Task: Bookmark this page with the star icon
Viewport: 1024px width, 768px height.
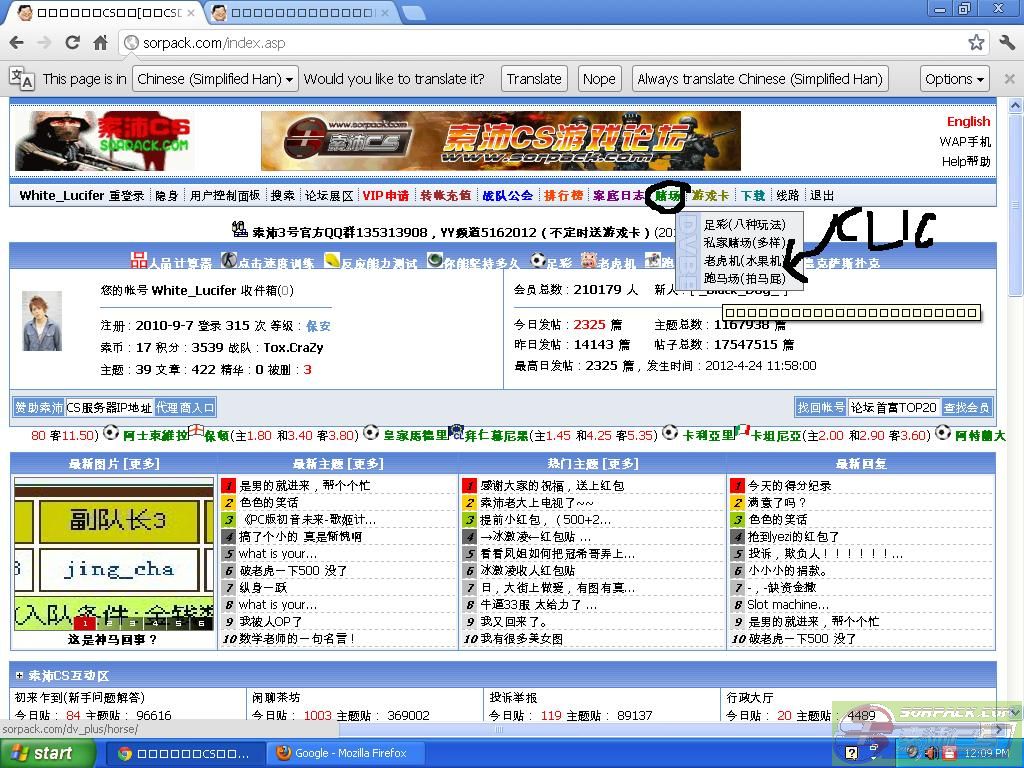Action: point(976,43)
